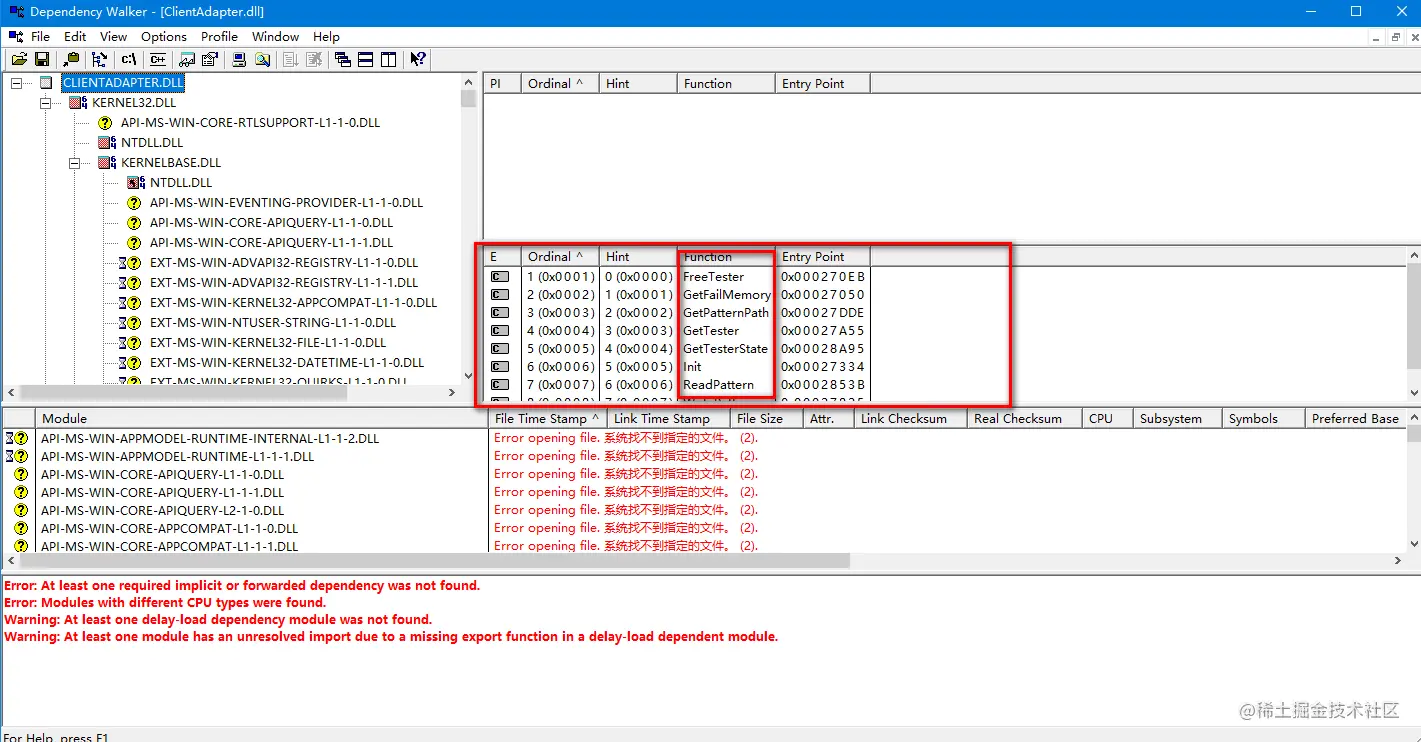This screenshot has width=1421, height=742.
Task: Click question icon beside API-MS-WIN-CORE-RTLSUPPORT-L1-1-0.DLL
Action: point(106,122)
